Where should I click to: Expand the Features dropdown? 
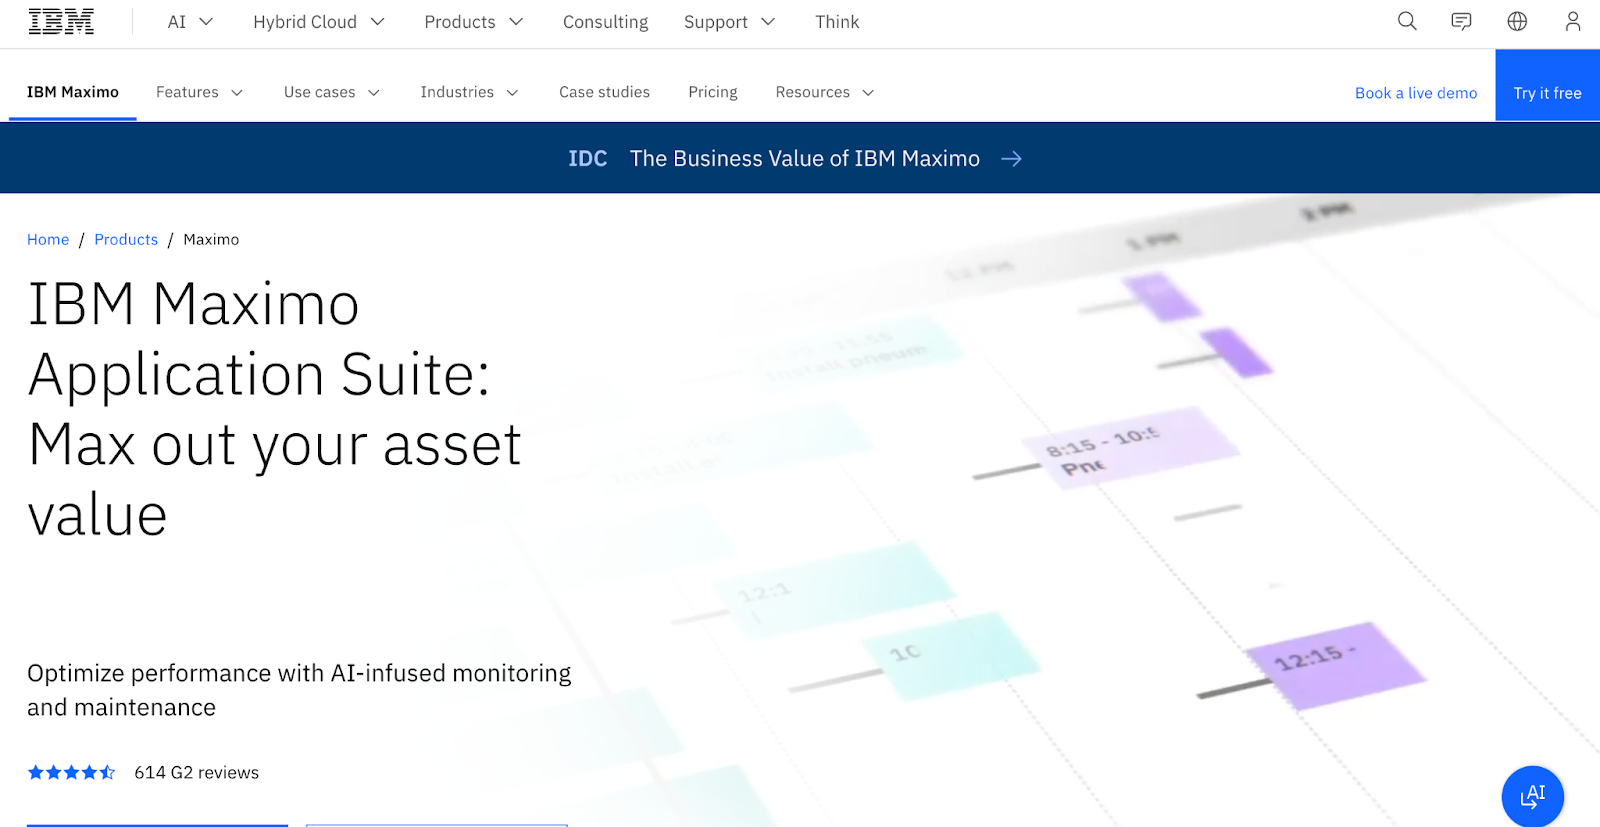pyautogui.click(x=199, y=92)
